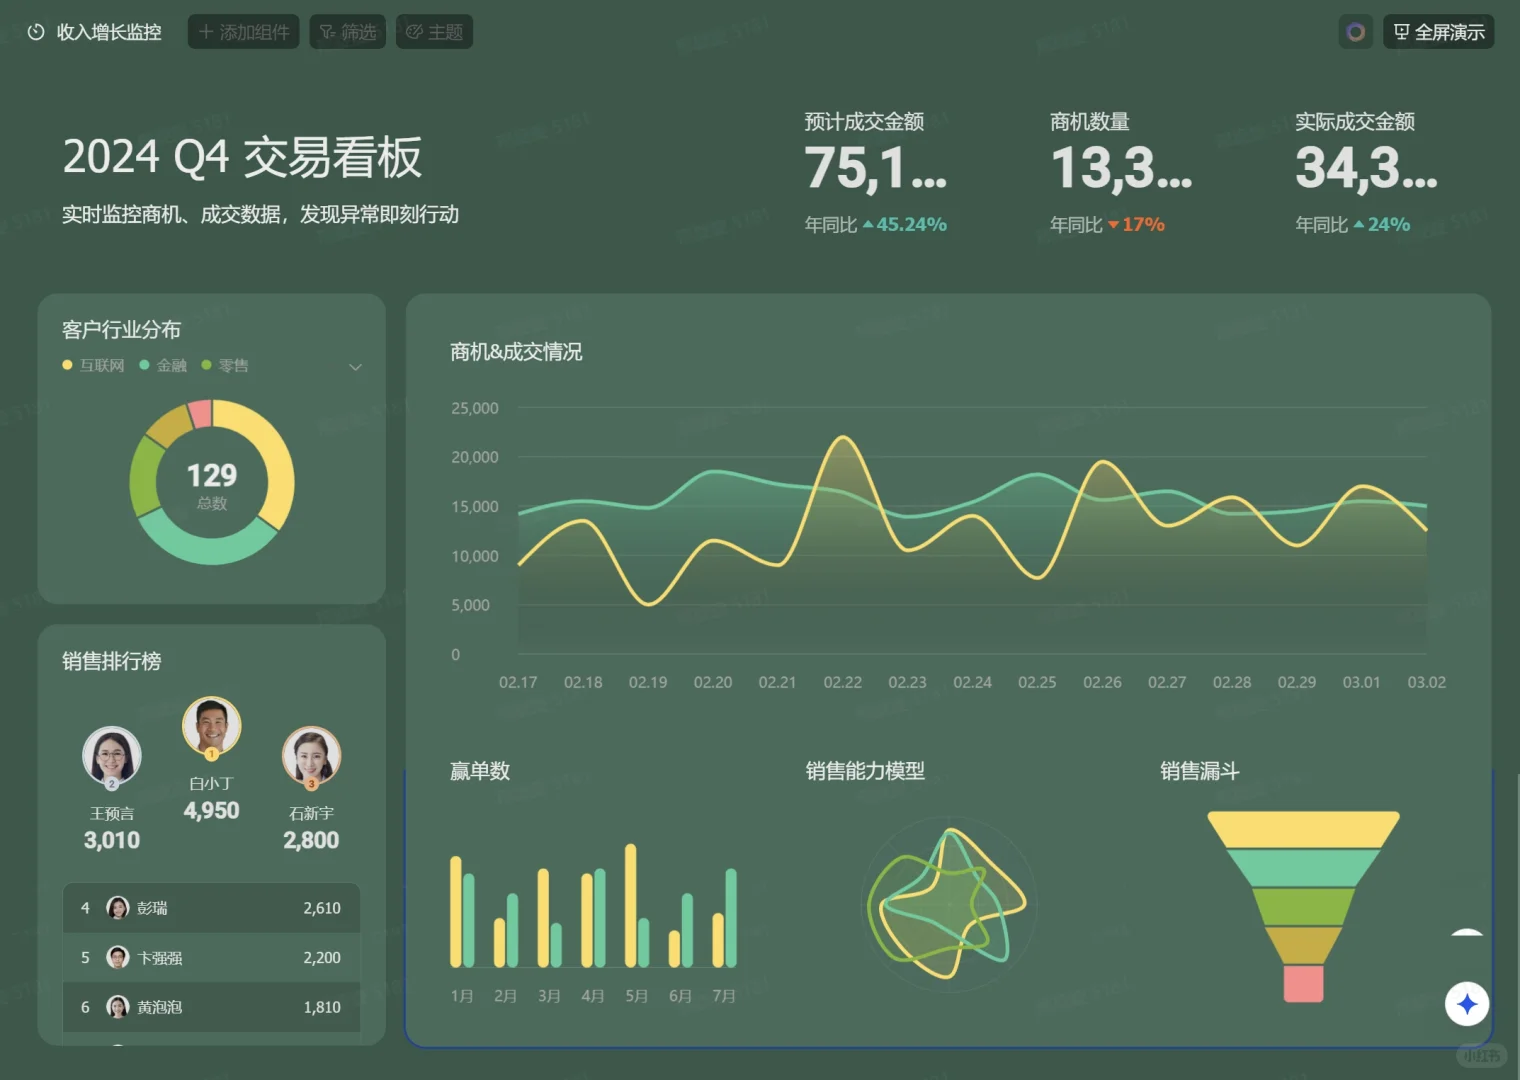Click the sales value 2,610 for 彭瑞
The height and width of the screenshot is (1080, 1520).
click(322, 908)
